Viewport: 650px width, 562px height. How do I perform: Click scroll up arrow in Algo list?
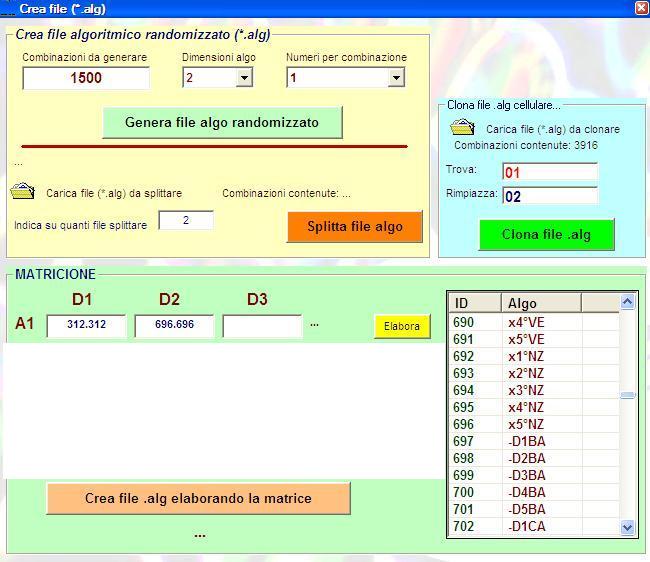(x=628, y=301)
